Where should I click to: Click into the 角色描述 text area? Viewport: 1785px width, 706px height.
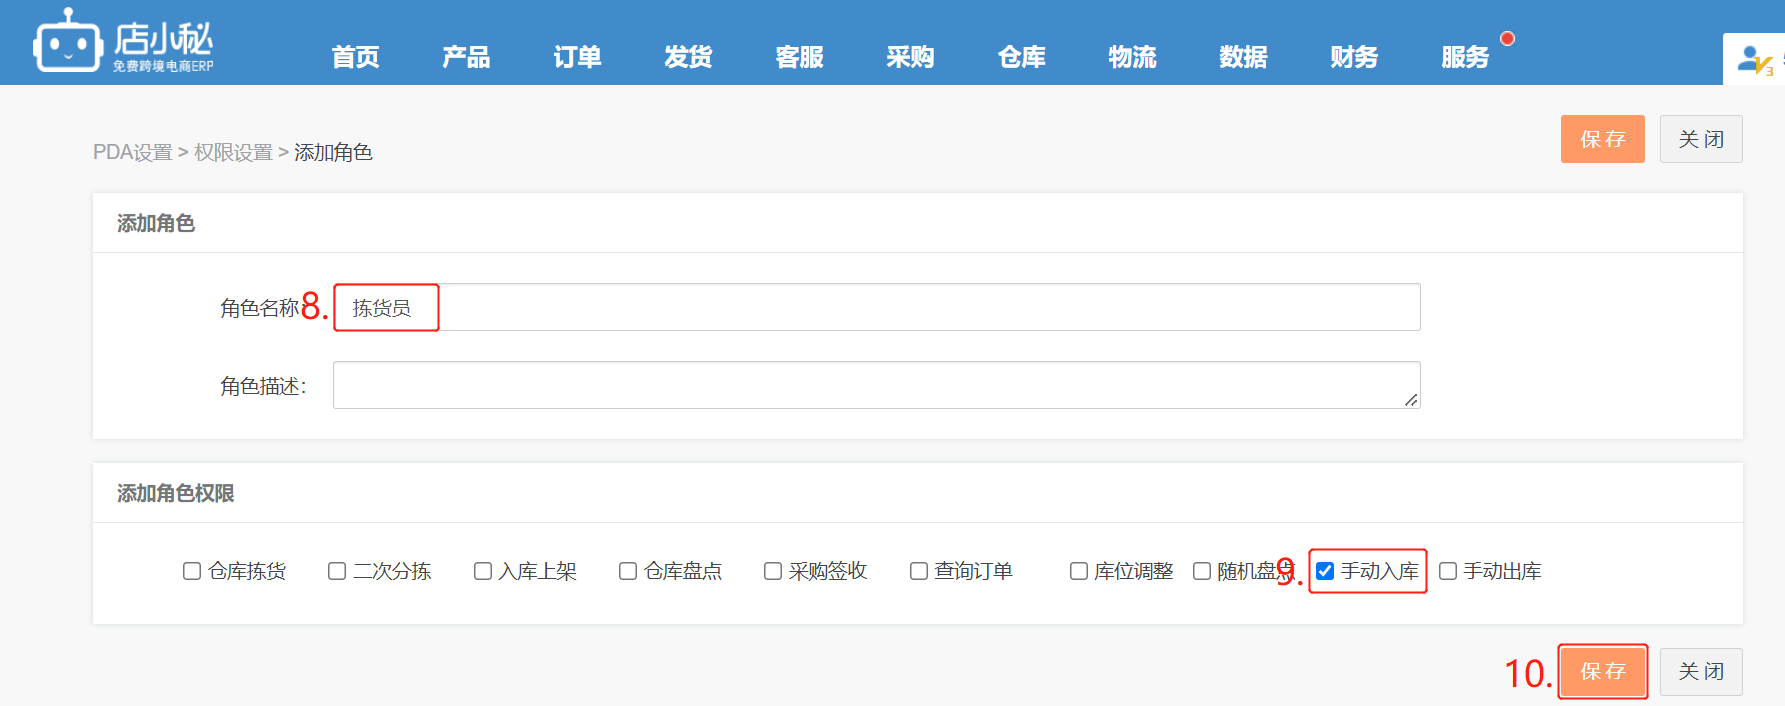[875, 385]
